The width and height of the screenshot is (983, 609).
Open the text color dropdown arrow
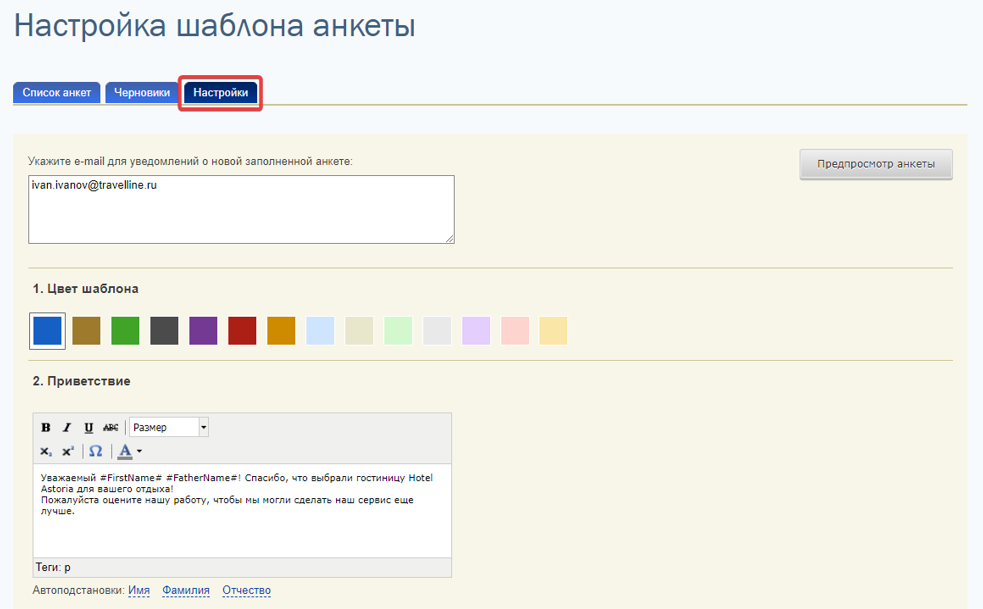tap(139, 451)
